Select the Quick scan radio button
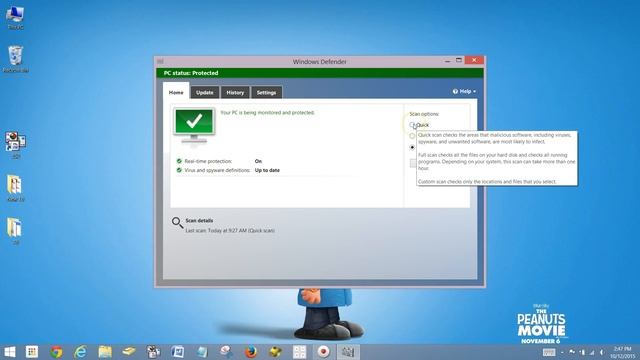This screenshot has height=360, width=640. click(412, 124)
